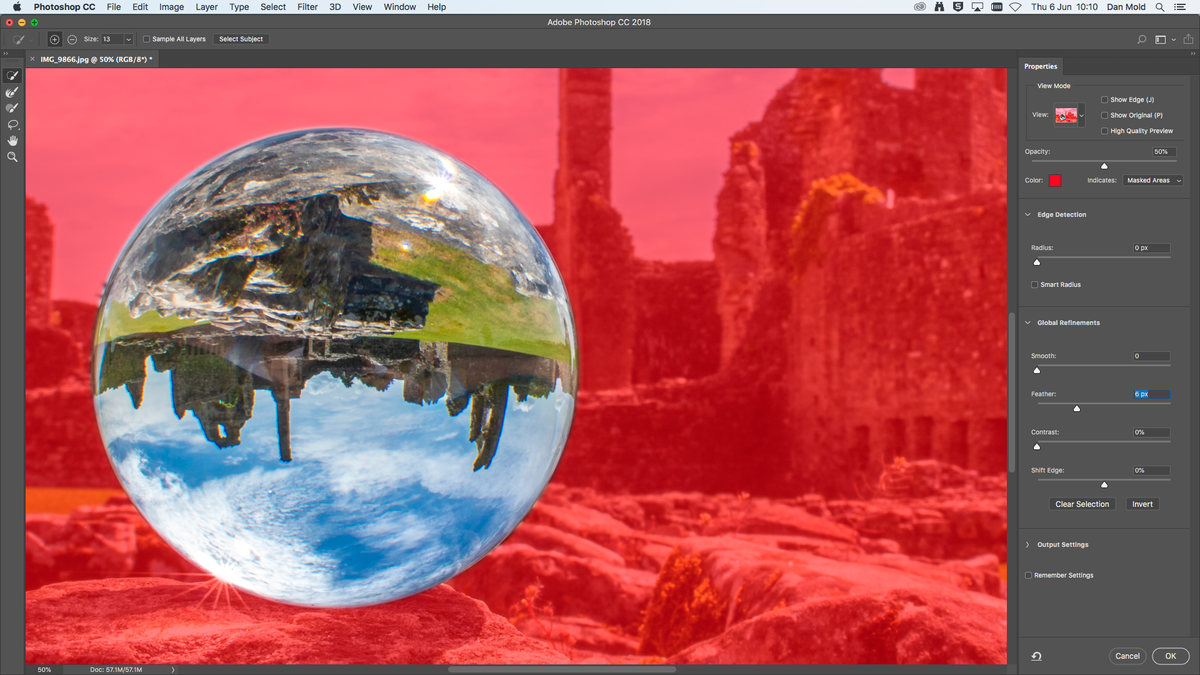
Task: Select the Refine Edge Brush tool
Action: coord(12,91)
